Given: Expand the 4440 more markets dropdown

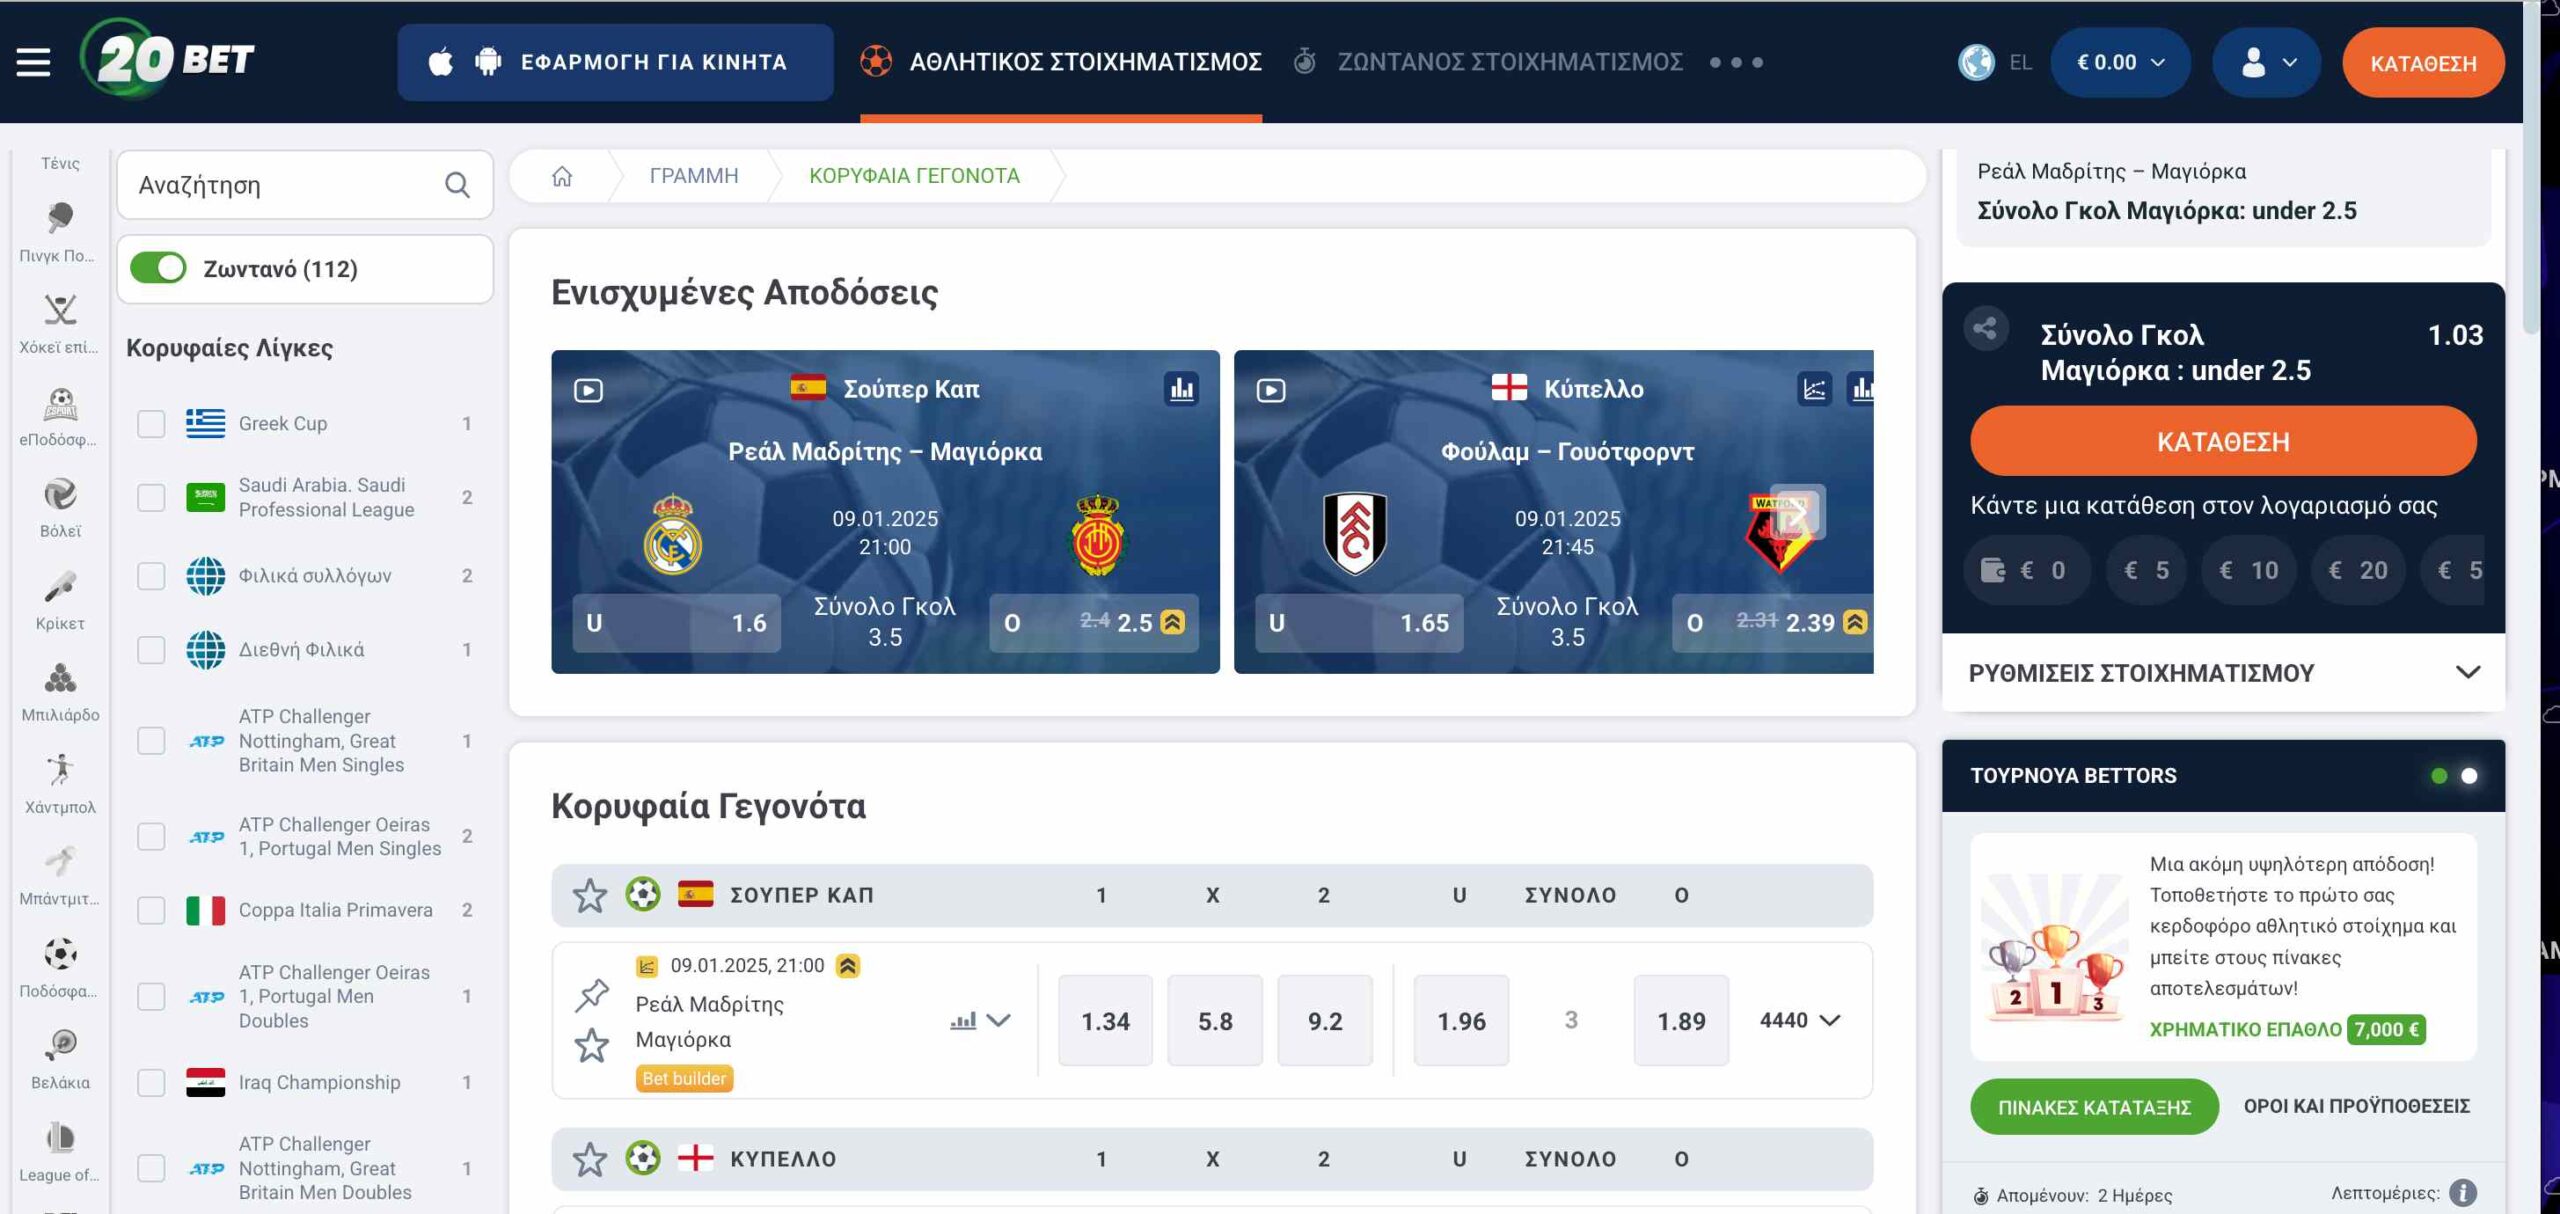Looking at the screenshot, I should click(1799, 1020).
